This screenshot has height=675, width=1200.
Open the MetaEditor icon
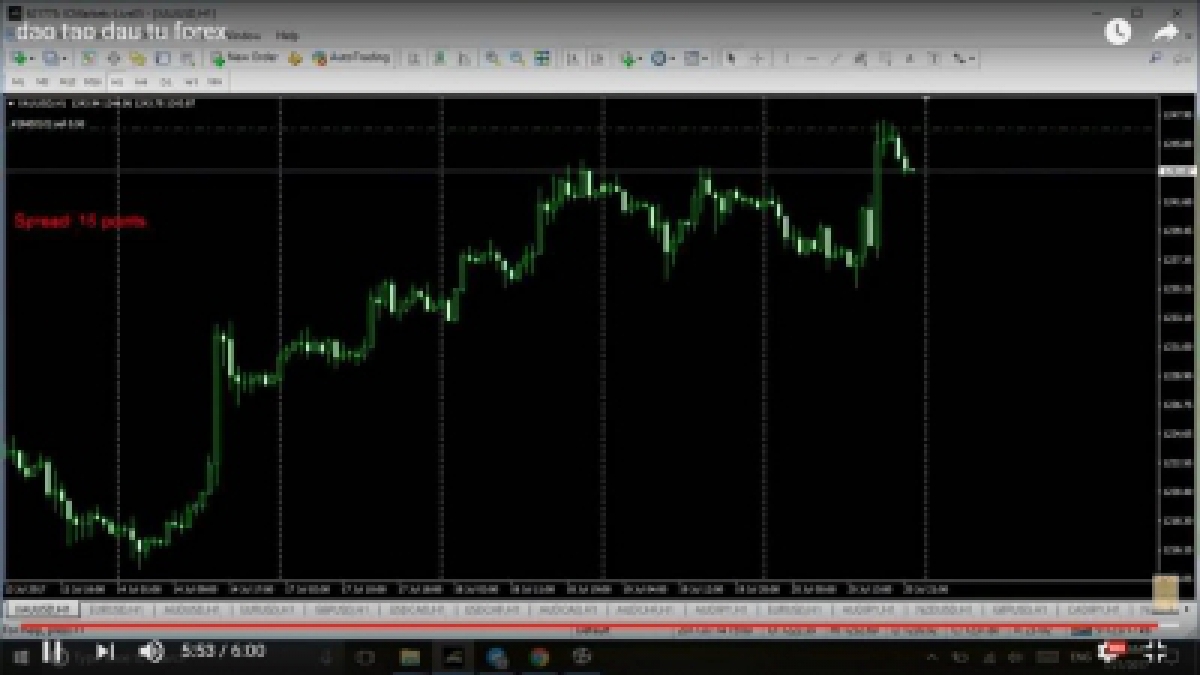[x=295, y=59]
